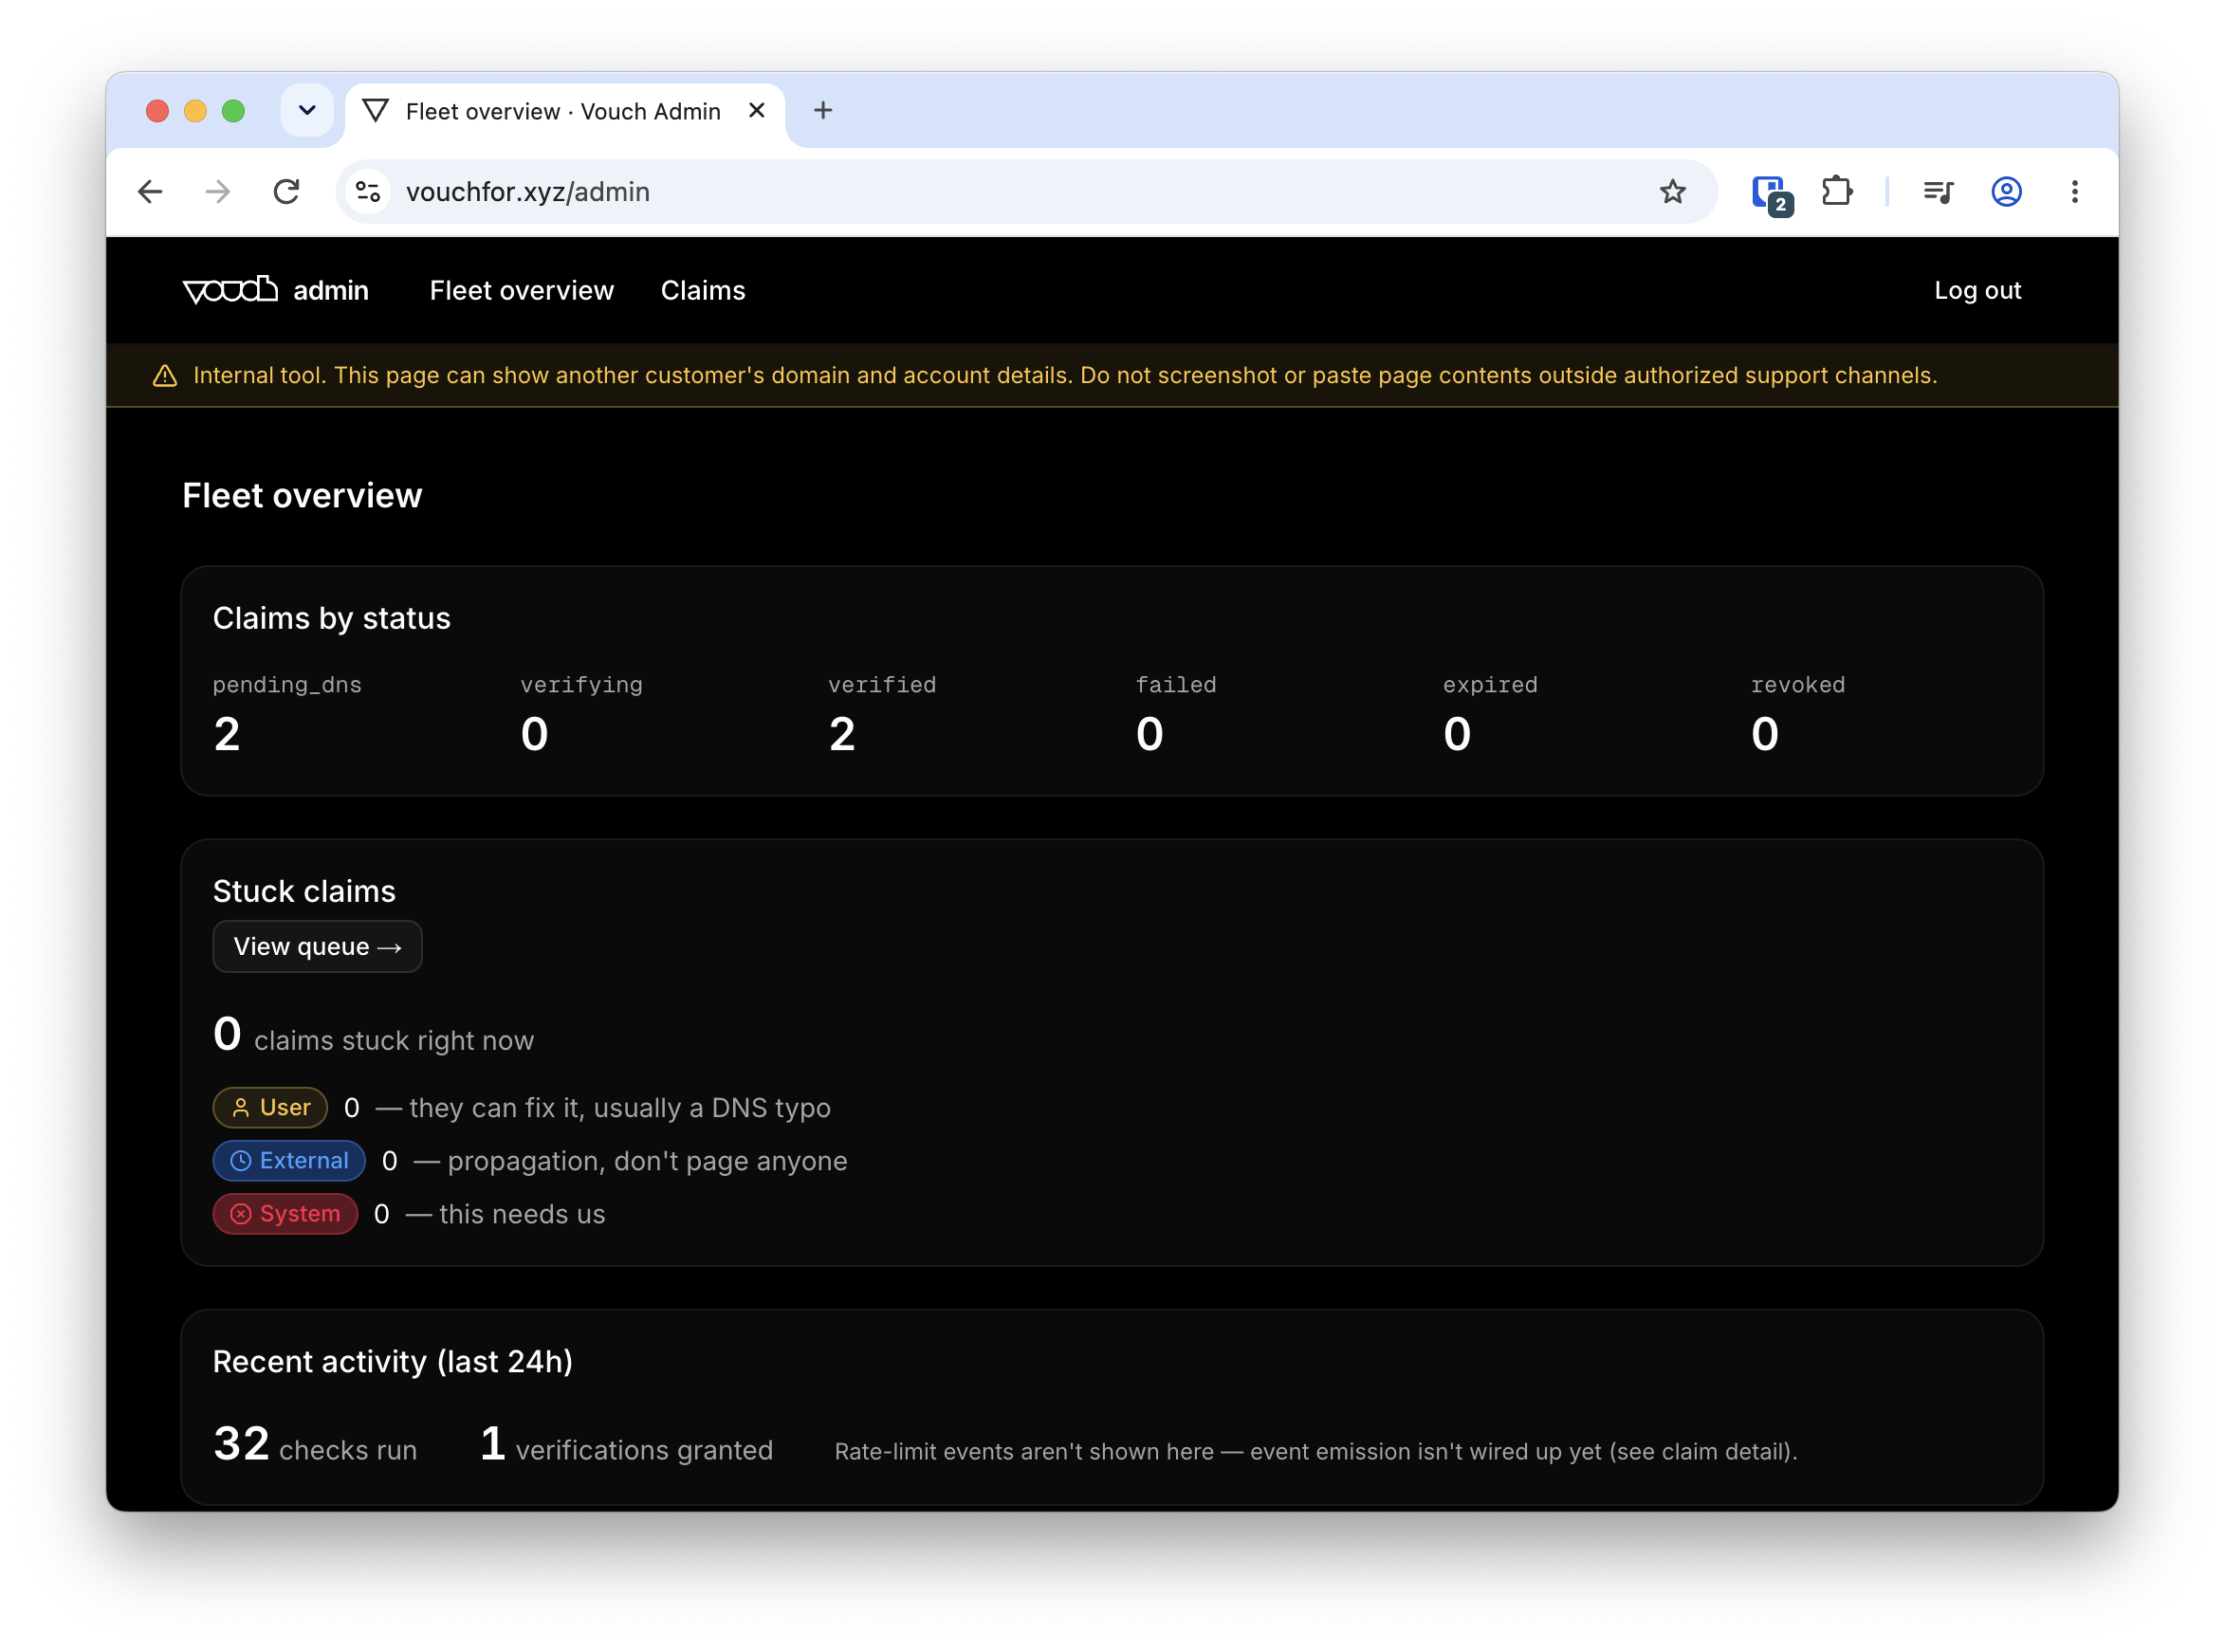Click the browser back arrow
The image size is (2225, 1652).
click(150, 191)
